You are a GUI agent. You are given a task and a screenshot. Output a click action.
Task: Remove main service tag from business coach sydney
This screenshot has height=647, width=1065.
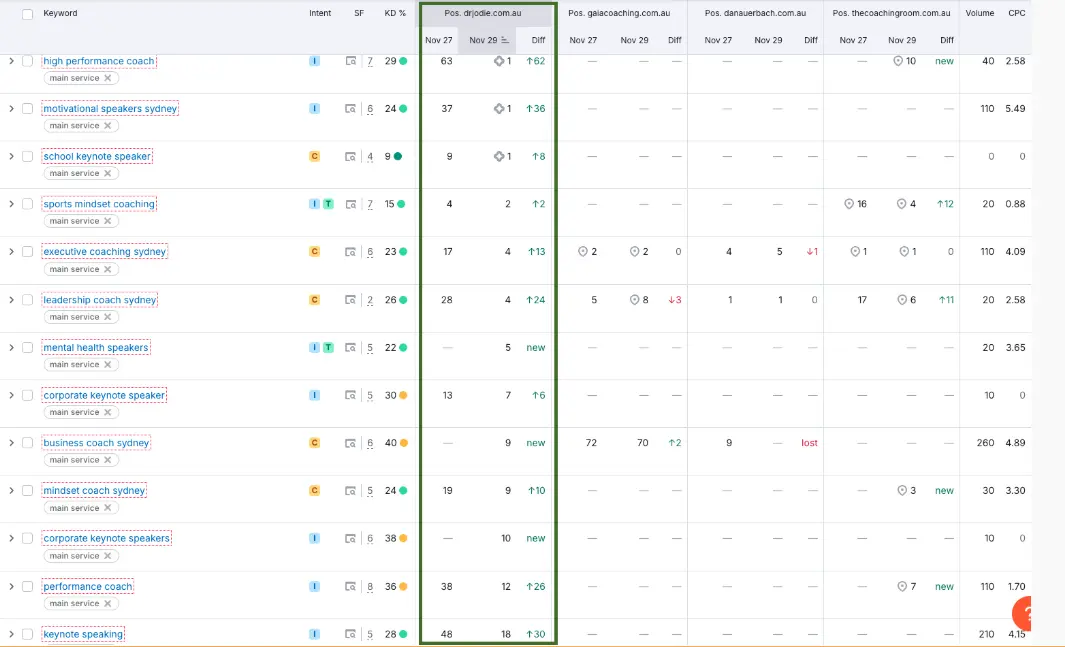108,460
